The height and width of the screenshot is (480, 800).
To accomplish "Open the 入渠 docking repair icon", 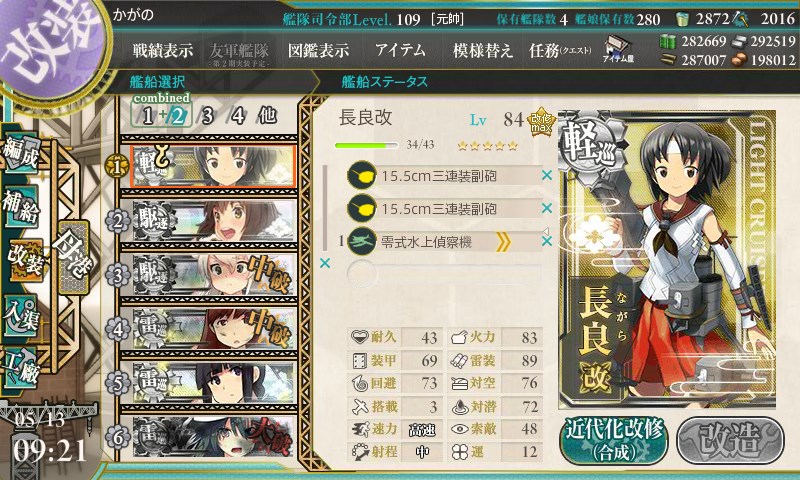I will (21, 315).
